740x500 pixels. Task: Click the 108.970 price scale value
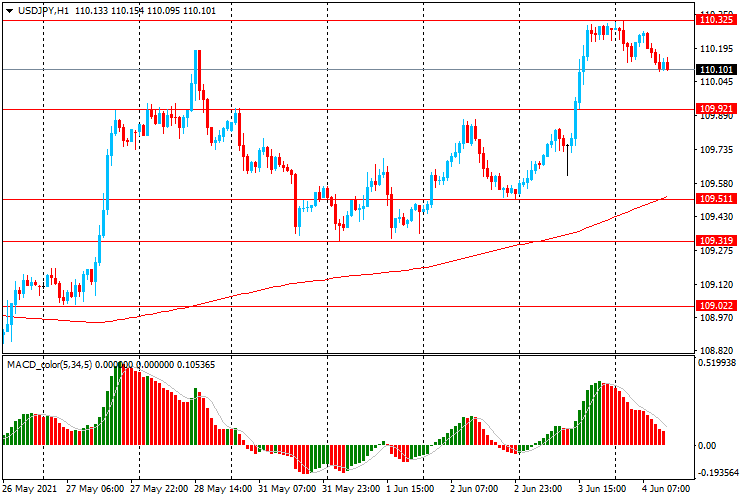click(x=716, y=318)
